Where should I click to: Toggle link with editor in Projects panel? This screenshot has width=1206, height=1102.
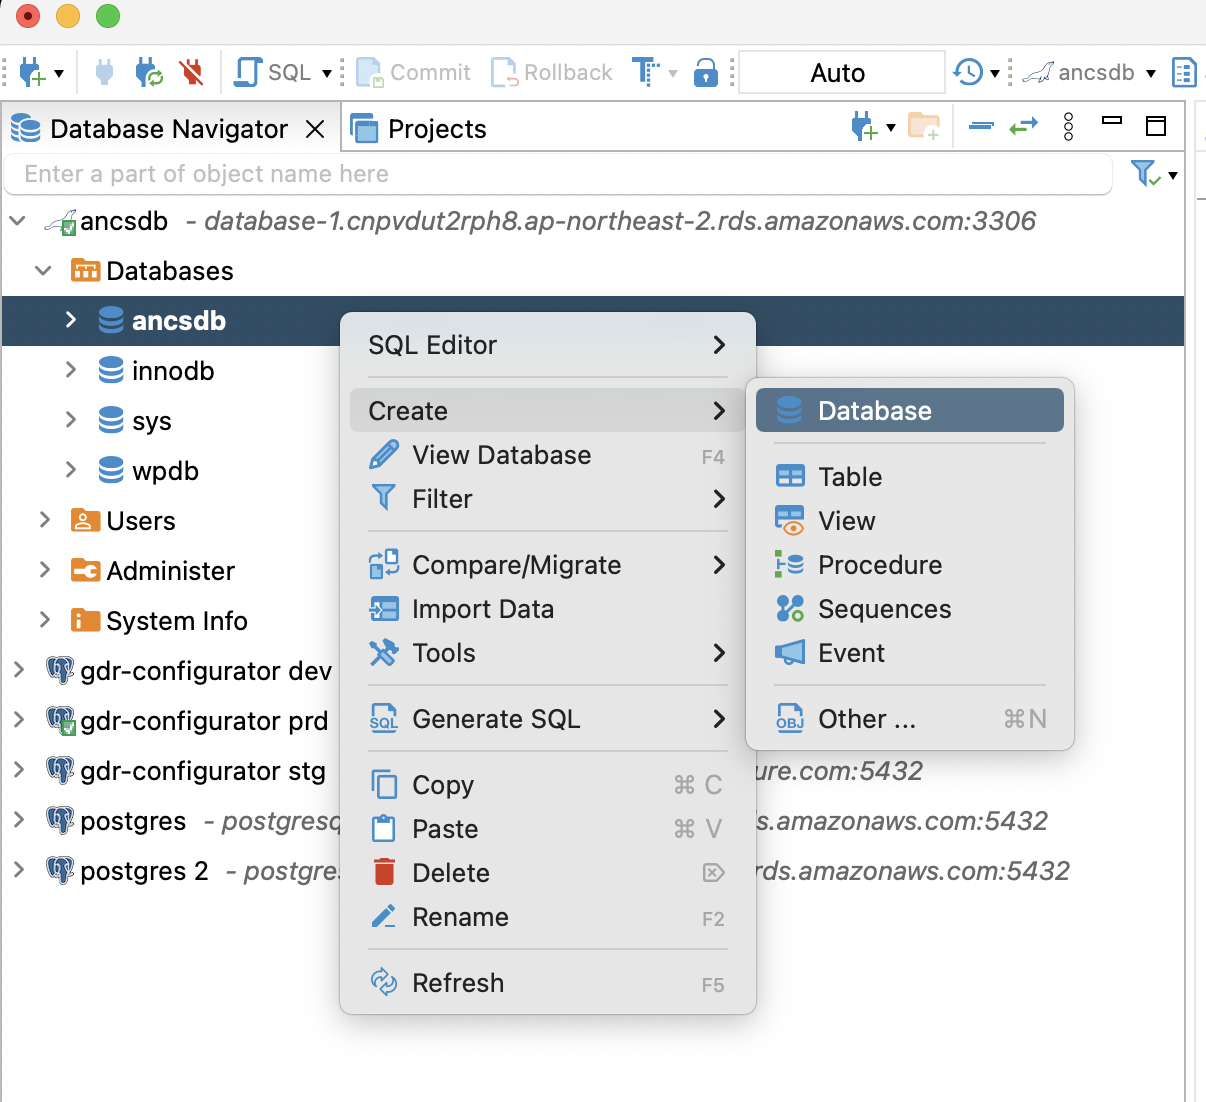1024,126
